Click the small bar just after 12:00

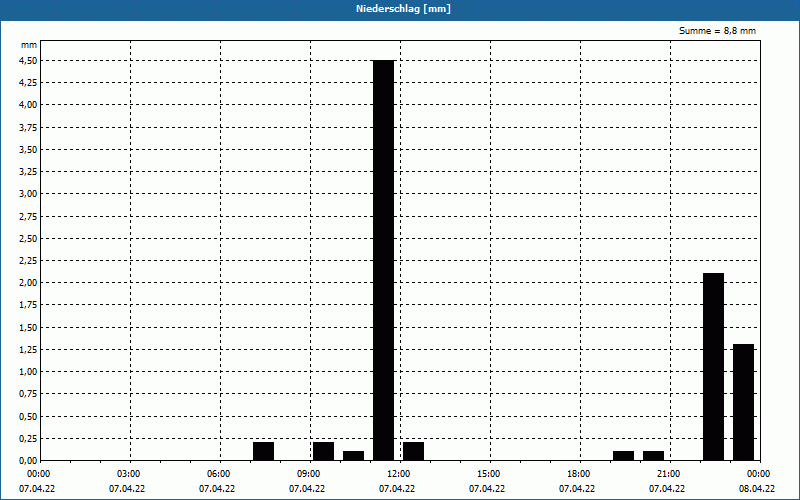413,451
